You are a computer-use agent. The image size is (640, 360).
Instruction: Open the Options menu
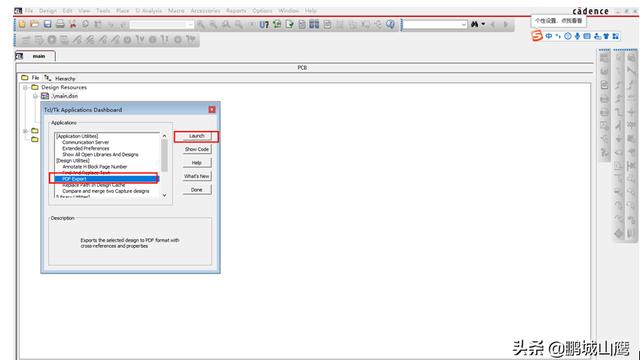click(262, 11)
